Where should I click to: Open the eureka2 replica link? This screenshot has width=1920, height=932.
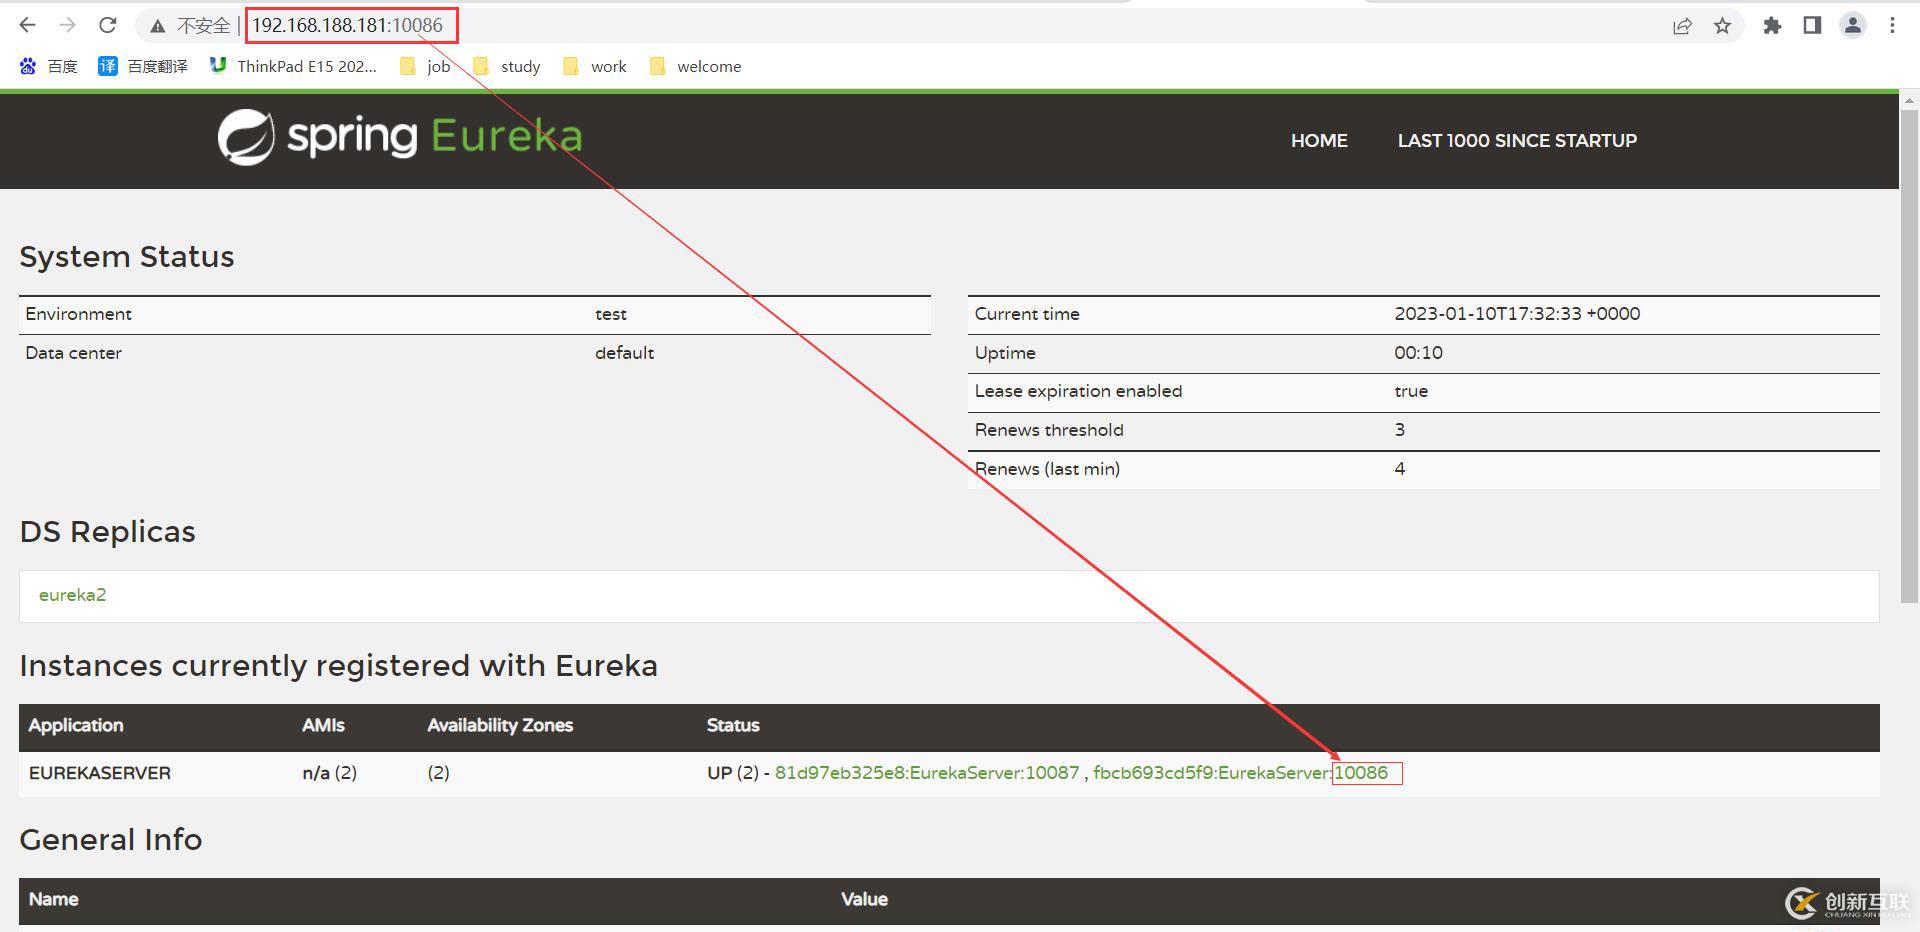(72, 595)
